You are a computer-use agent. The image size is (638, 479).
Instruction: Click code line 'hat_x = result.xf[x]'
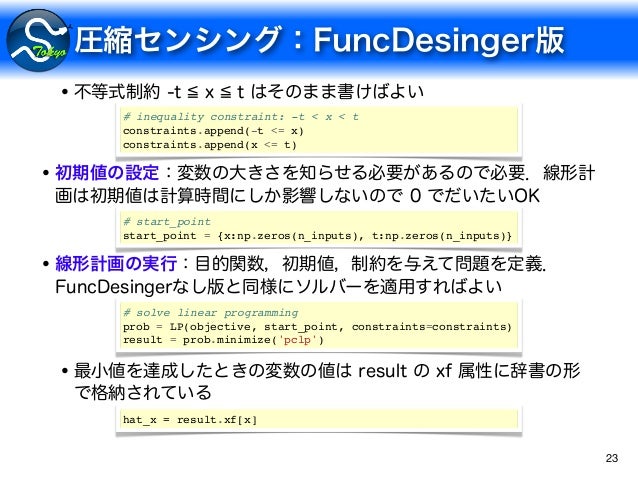(190, 420)
